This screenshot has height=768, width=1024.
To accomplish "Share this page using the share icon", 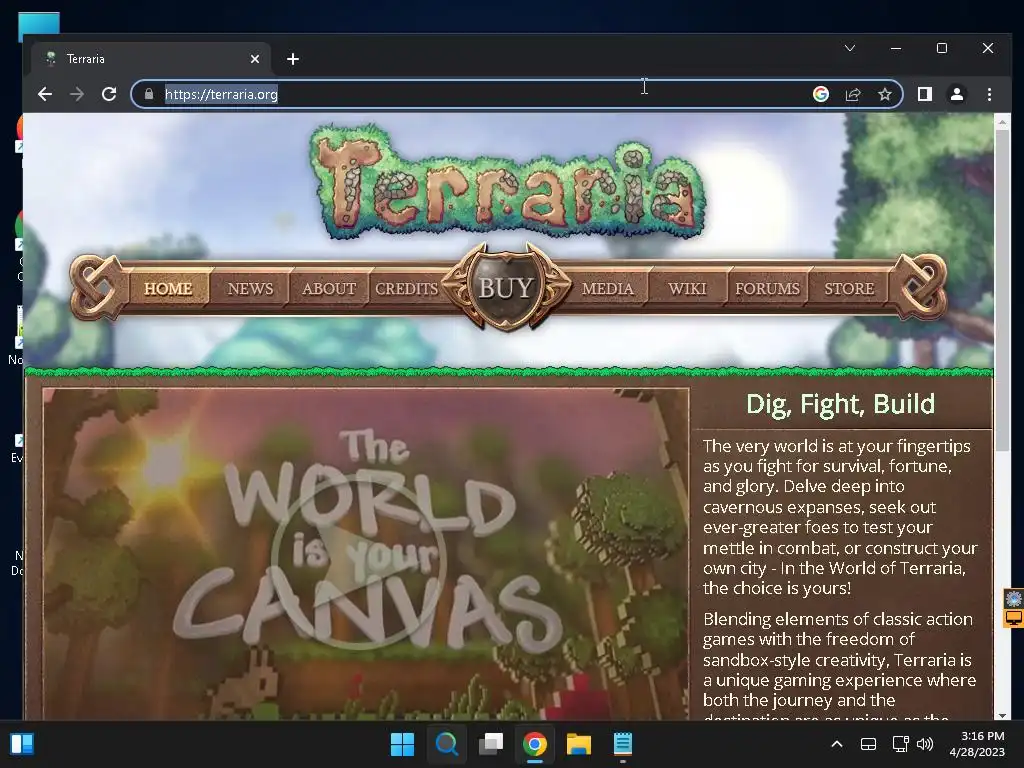I will coord(853,94).
